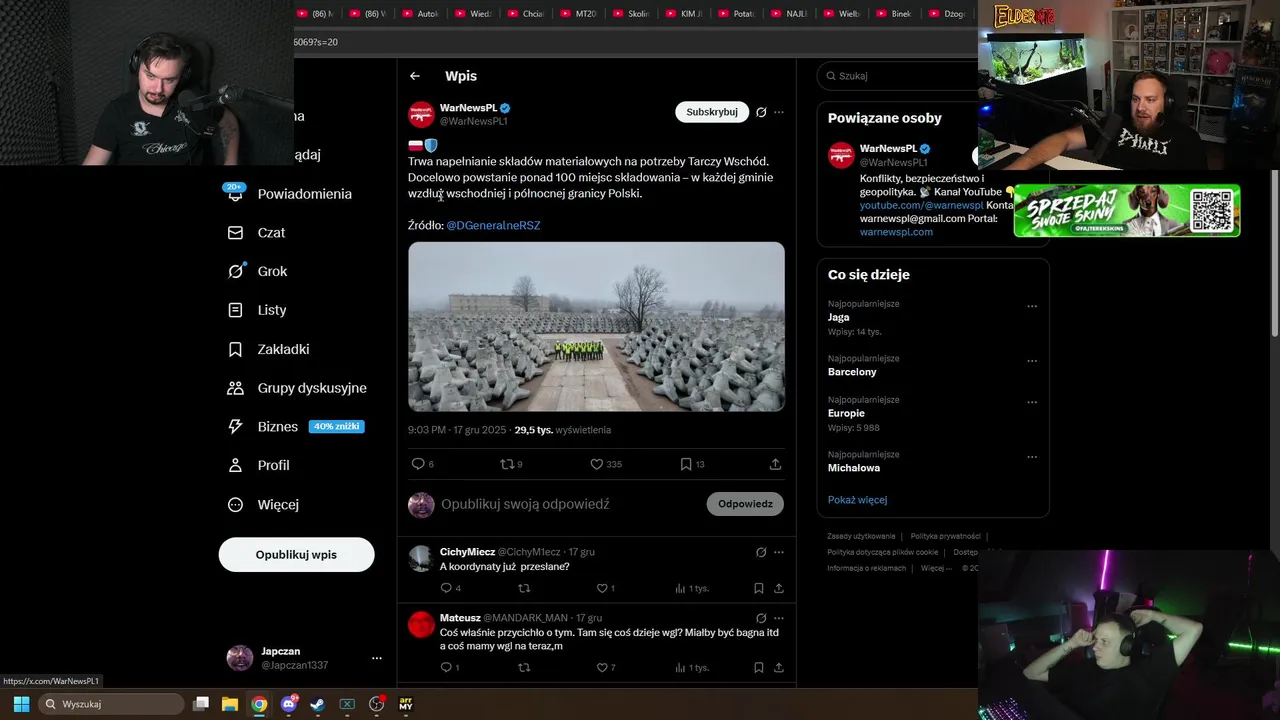Screen dimensions: 1280x720
Task: Open Steam from the taskbar
Action: (317, 704)
